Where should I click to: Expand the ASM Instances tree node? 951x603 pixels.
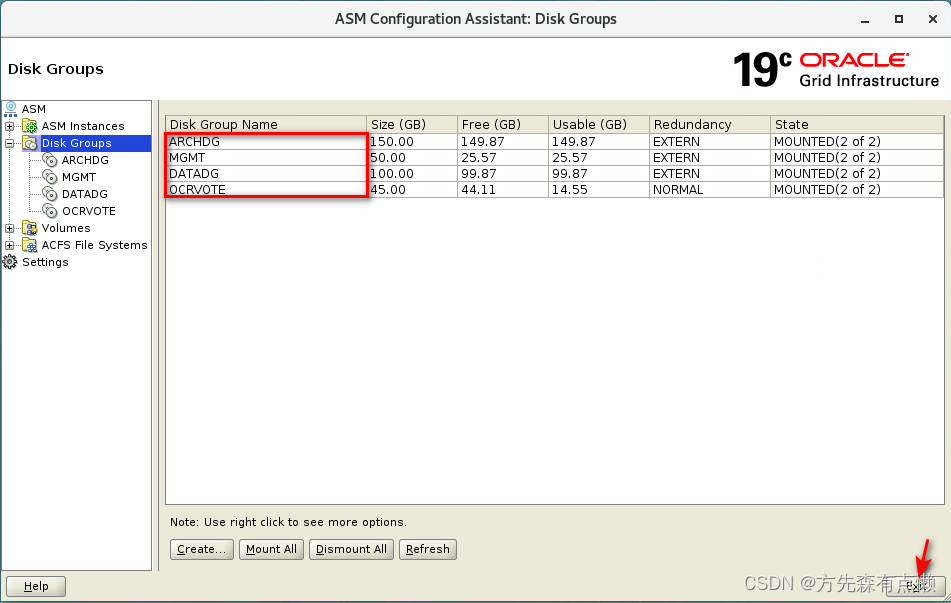coord(10,127)
